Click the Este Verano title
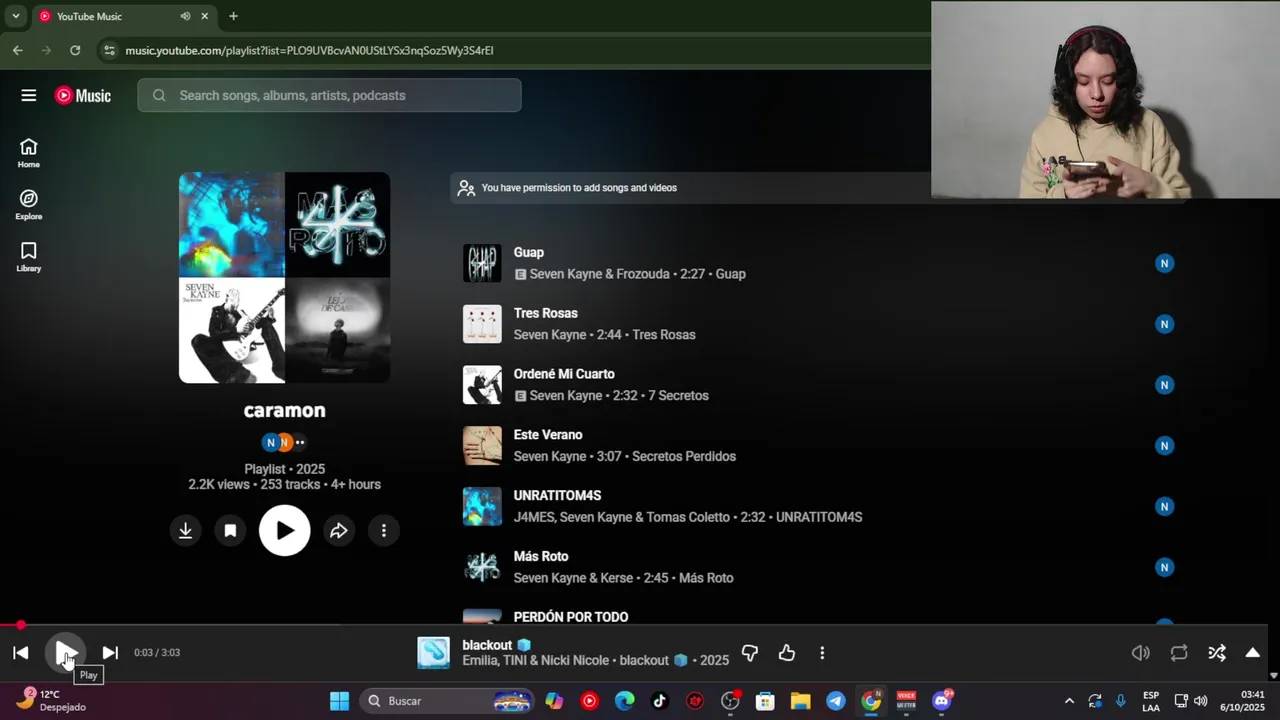This screenshot has height=720, width=1280. (x=548, y=435)
